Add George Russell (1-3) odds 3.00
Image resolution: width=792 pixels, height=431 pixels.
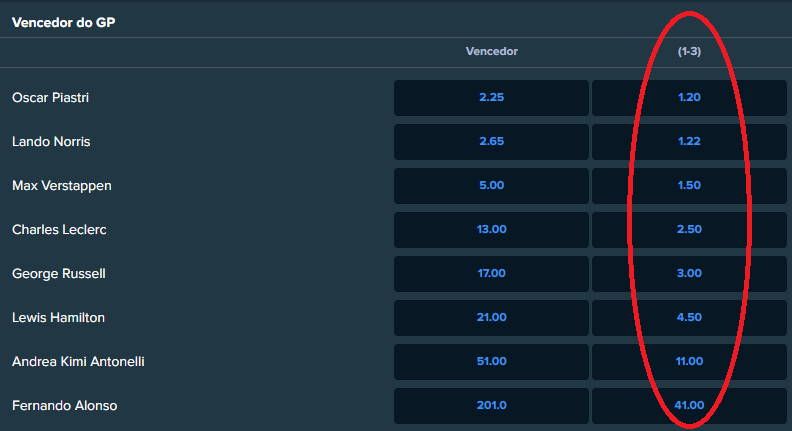(689, 273)
